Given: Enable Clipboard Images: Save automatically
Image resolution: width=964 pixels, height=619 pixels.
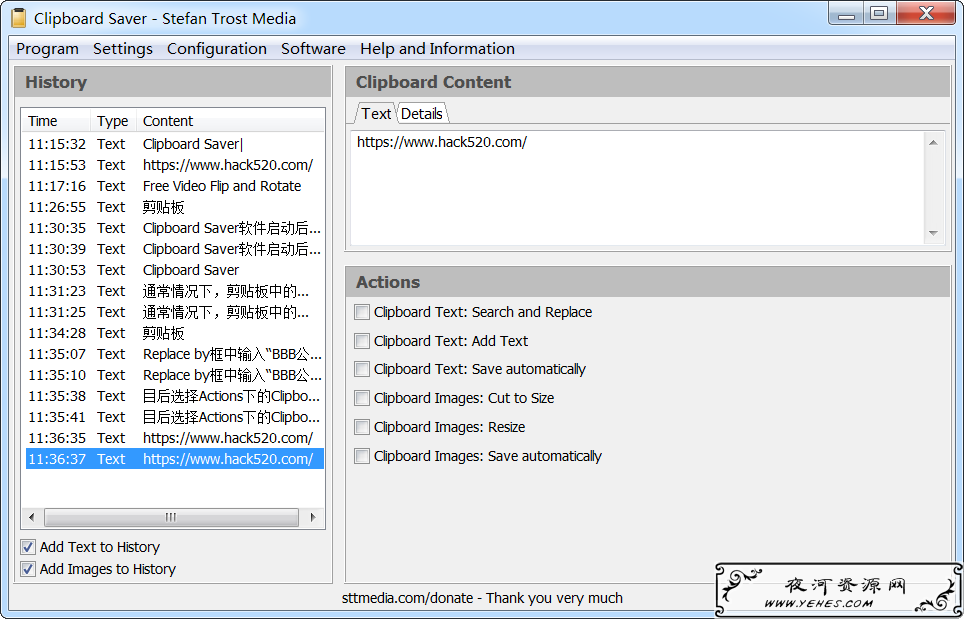Looking at the screenshot, I should (362, 456).
